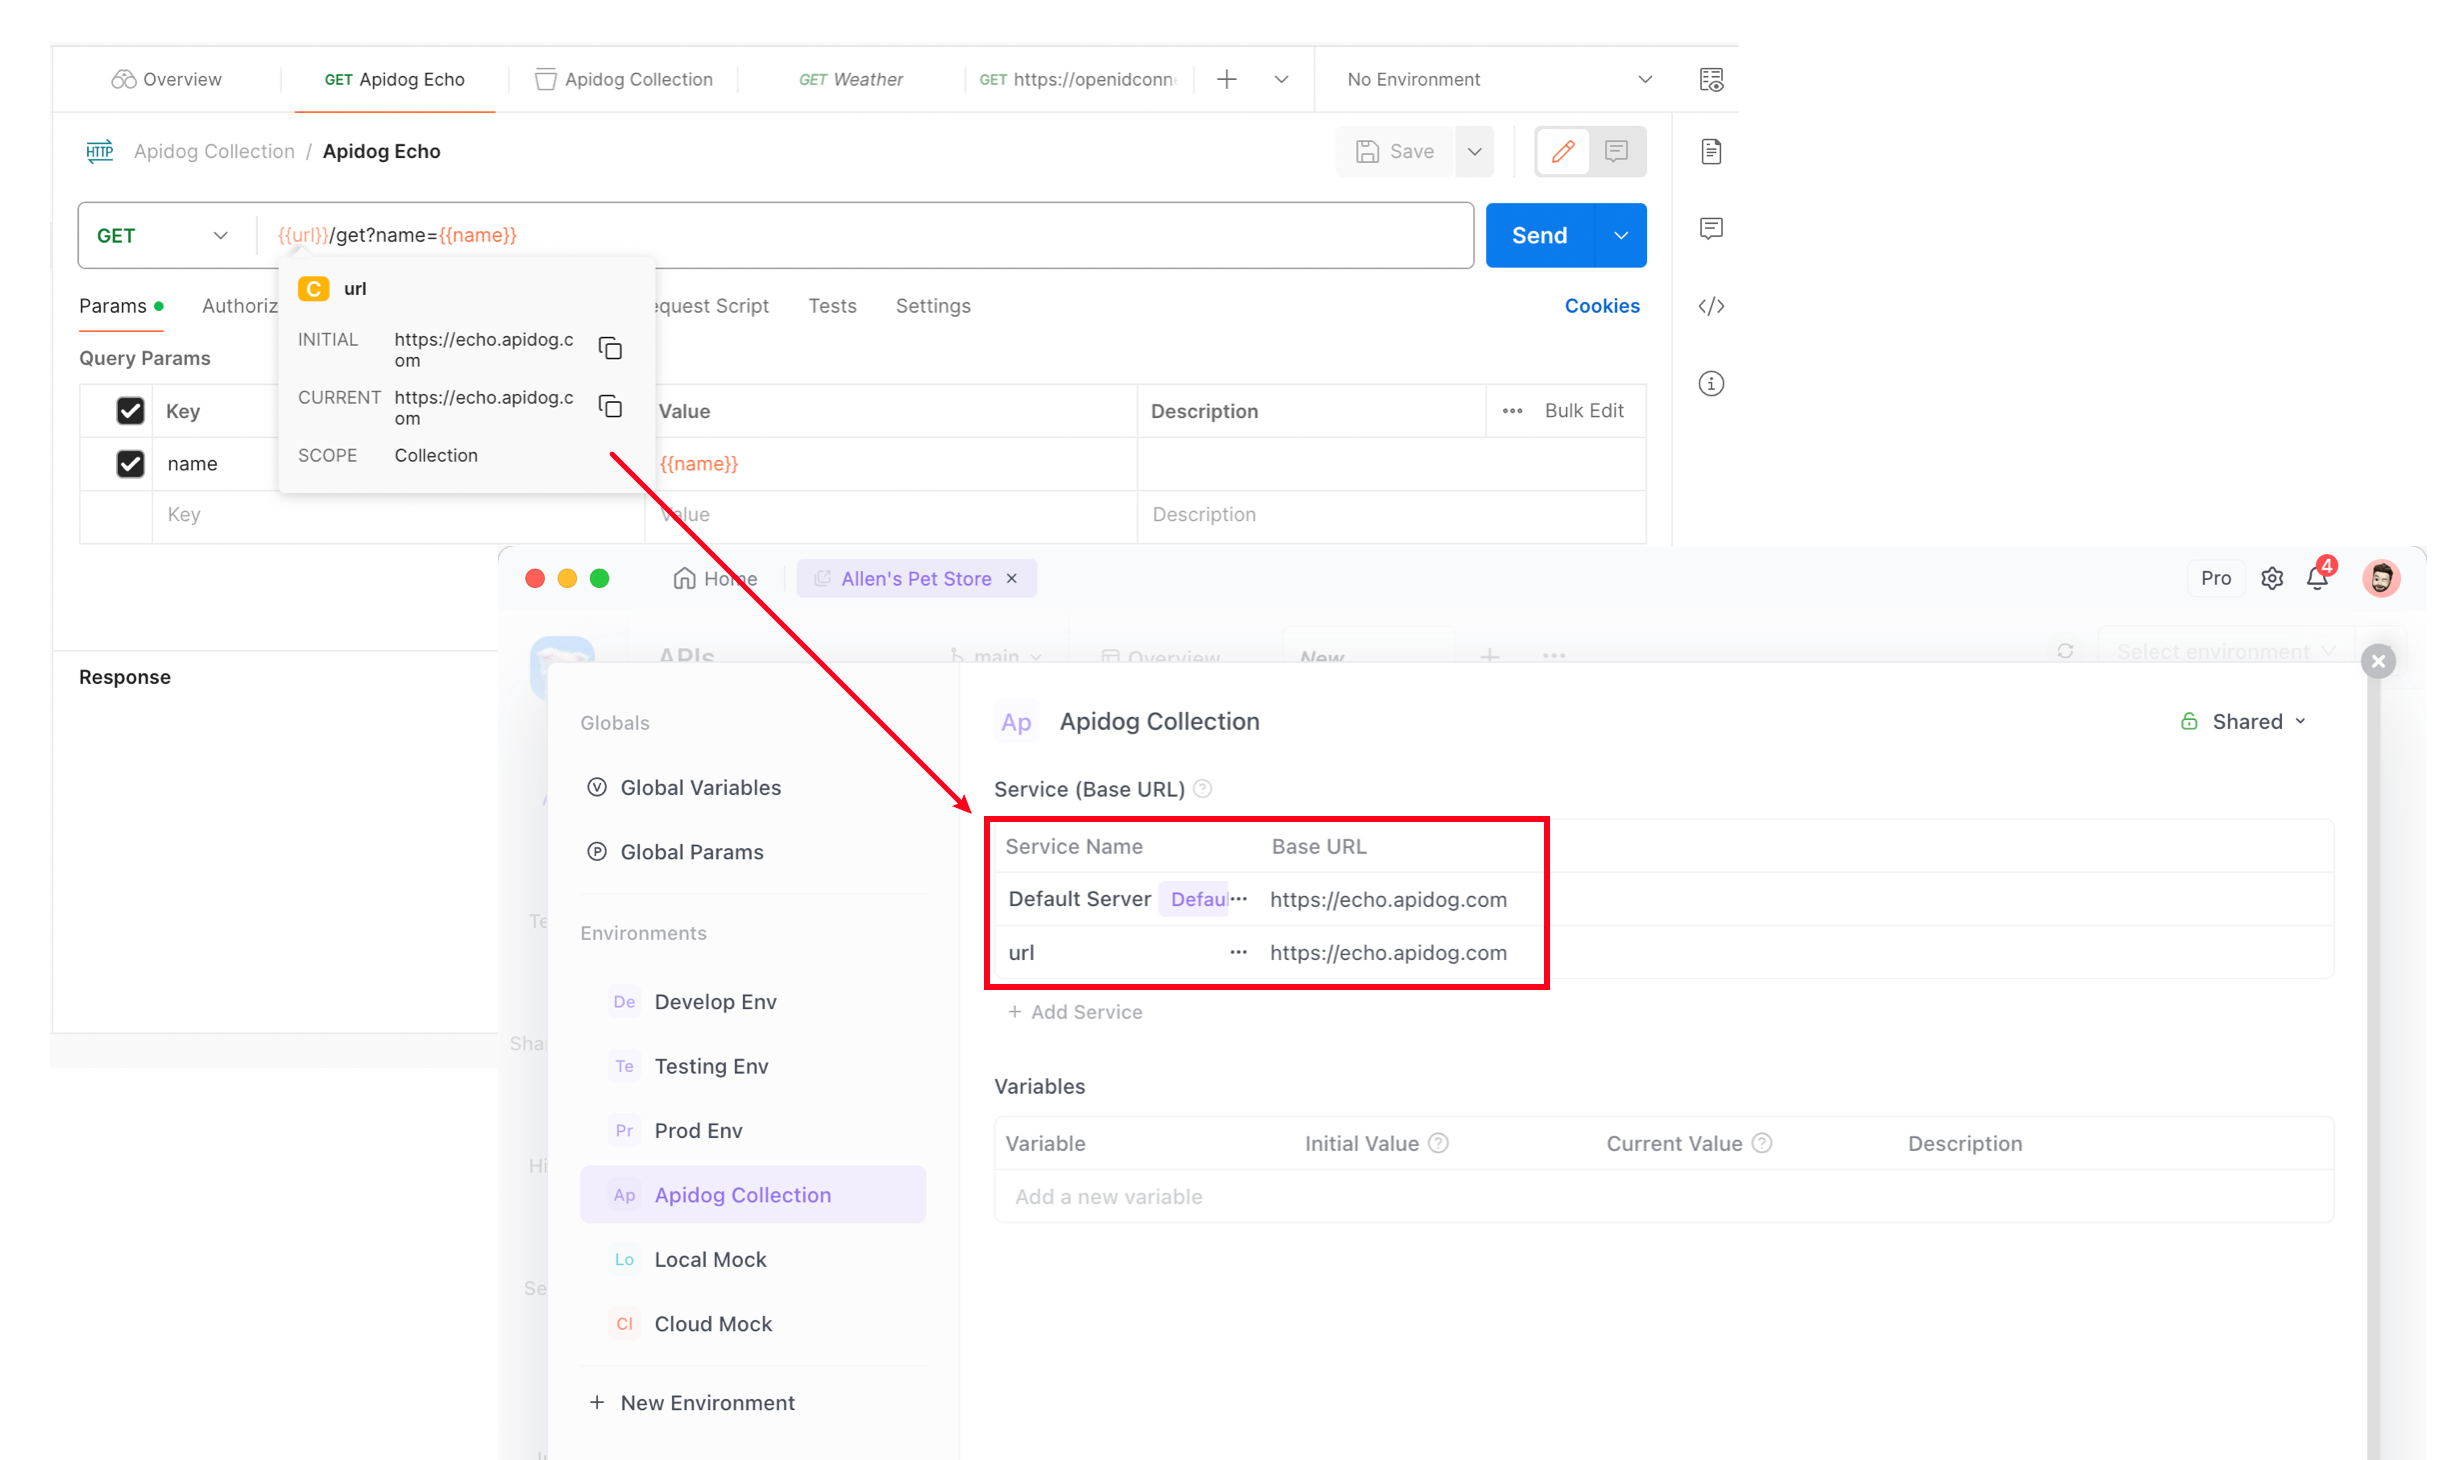2456x1460 pixels.
Task: Switch to the openidconnect request tab
Action: click(1078, 79)
